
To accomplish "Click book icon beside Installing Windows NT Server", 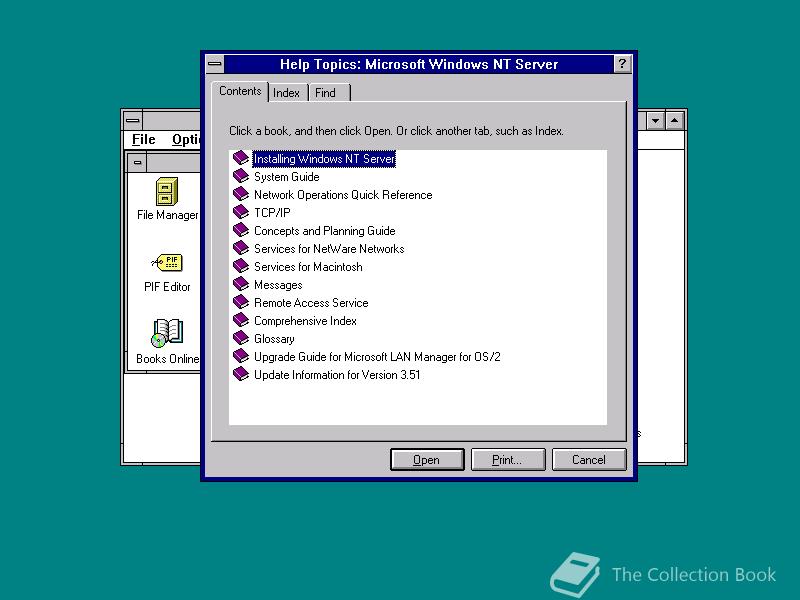I will (241, 158).
